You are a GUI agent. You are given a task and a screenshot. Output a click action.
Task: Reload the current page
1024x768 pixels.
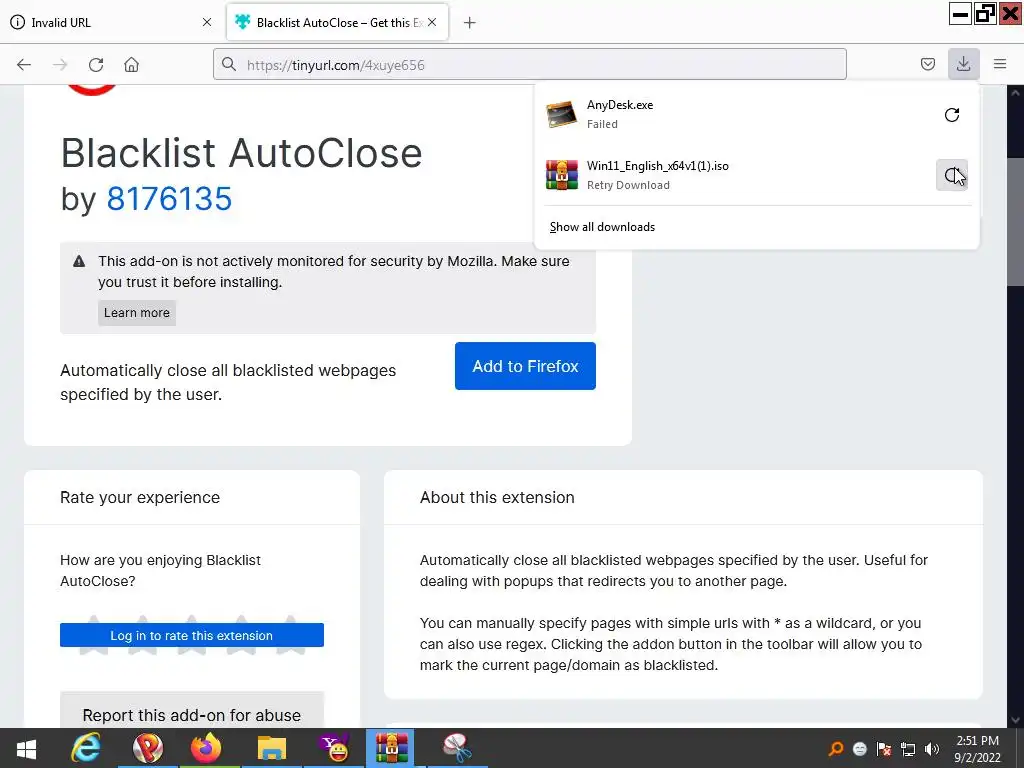pyautogui.click(x=96, y=65)
